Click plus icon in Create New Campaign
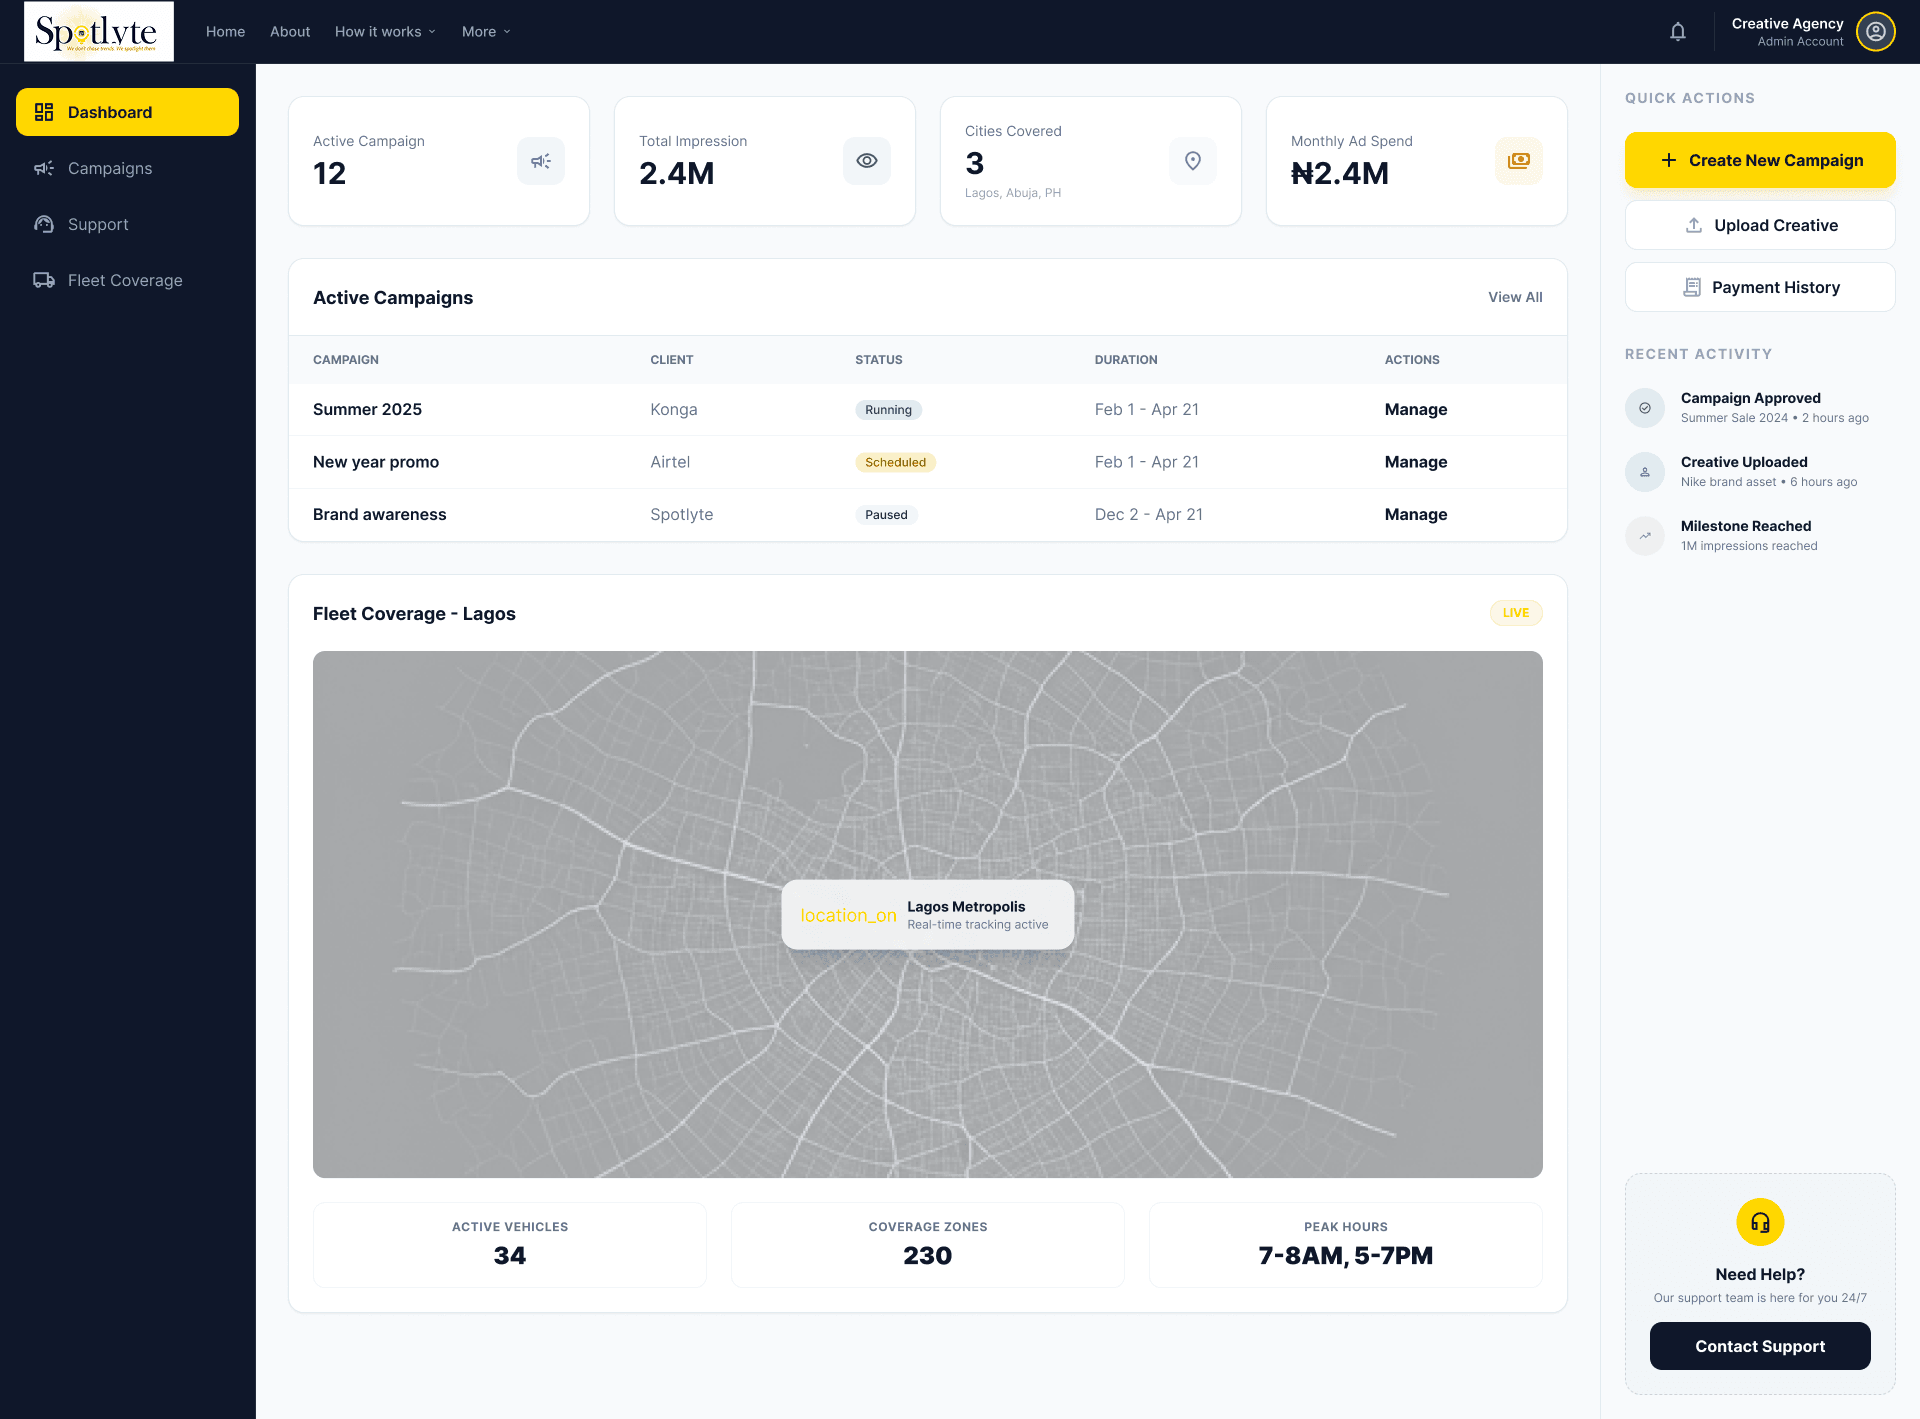 1669,160
